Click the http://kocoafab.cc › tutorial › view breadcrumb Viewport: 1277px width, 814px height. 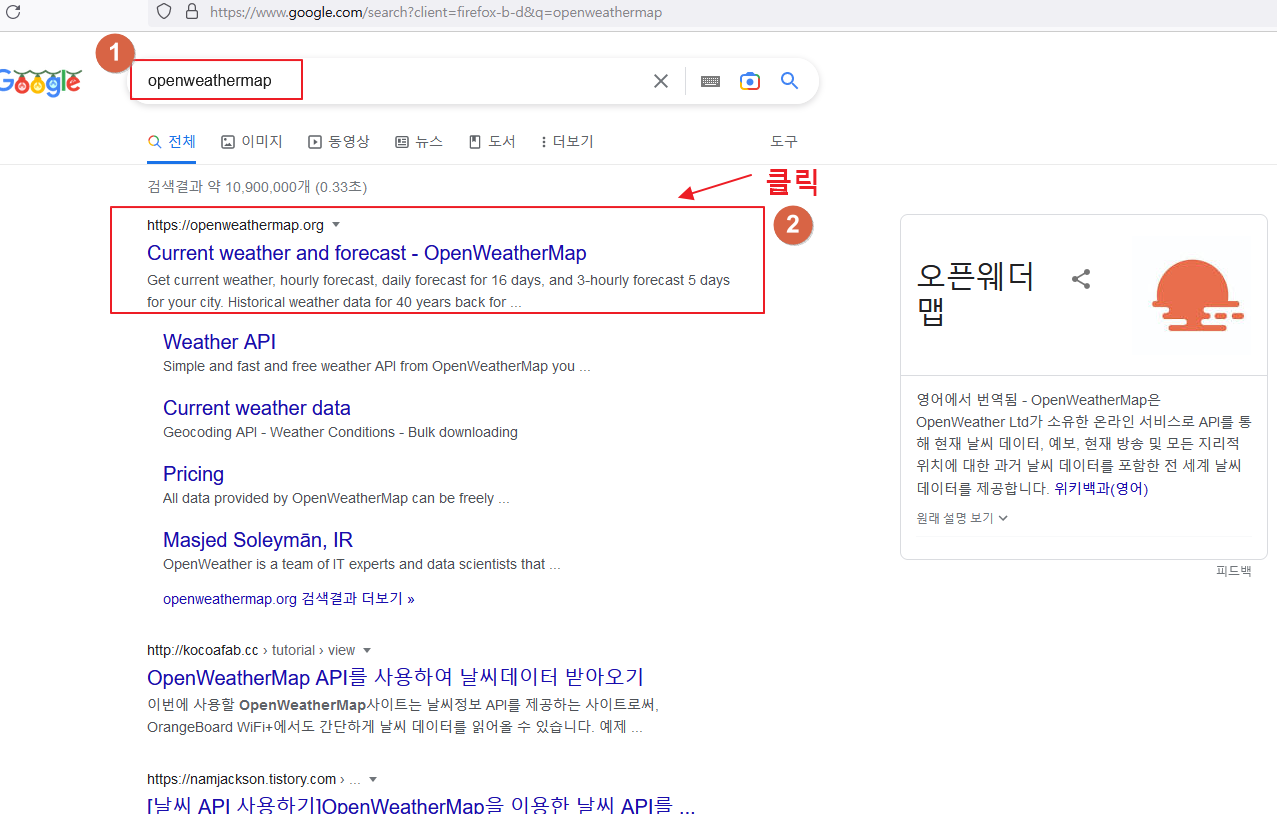click(x=251, y=650)
